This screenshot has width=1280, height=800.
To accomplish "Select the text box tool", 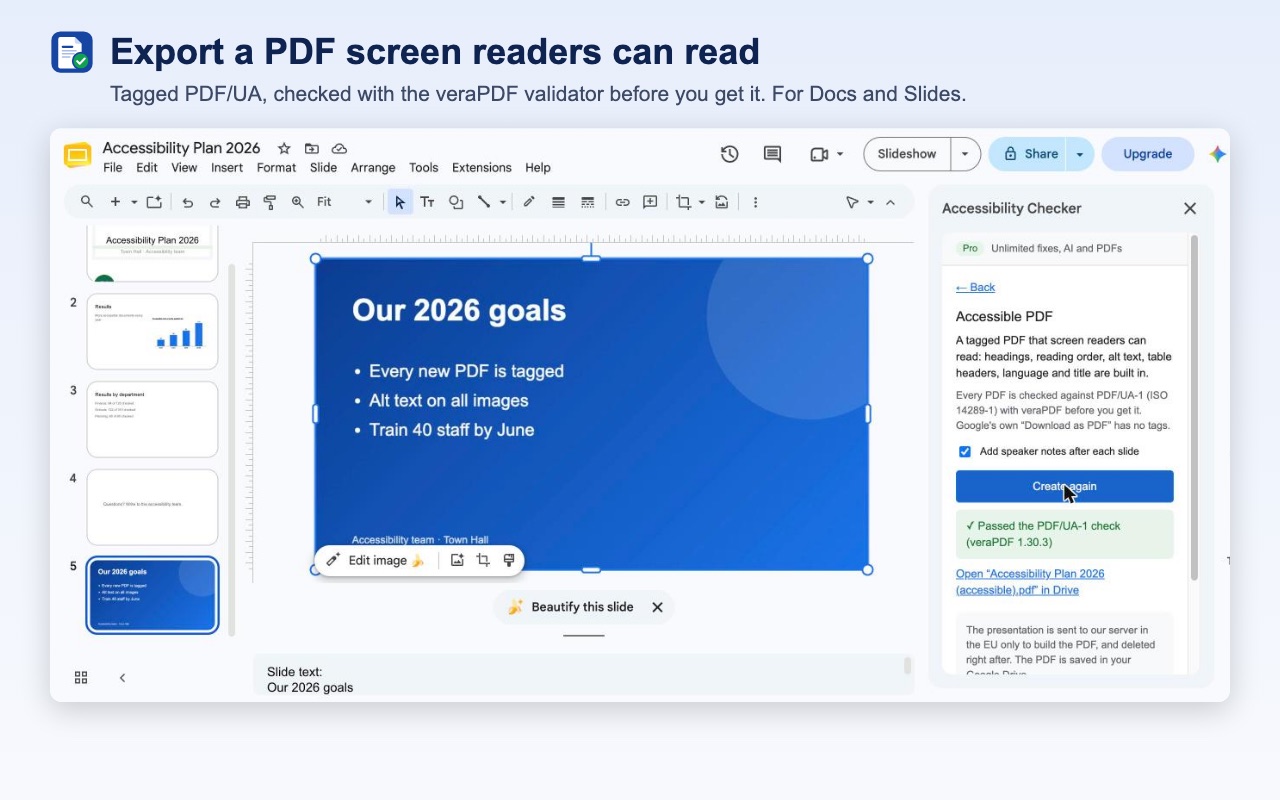I will 427,202.
